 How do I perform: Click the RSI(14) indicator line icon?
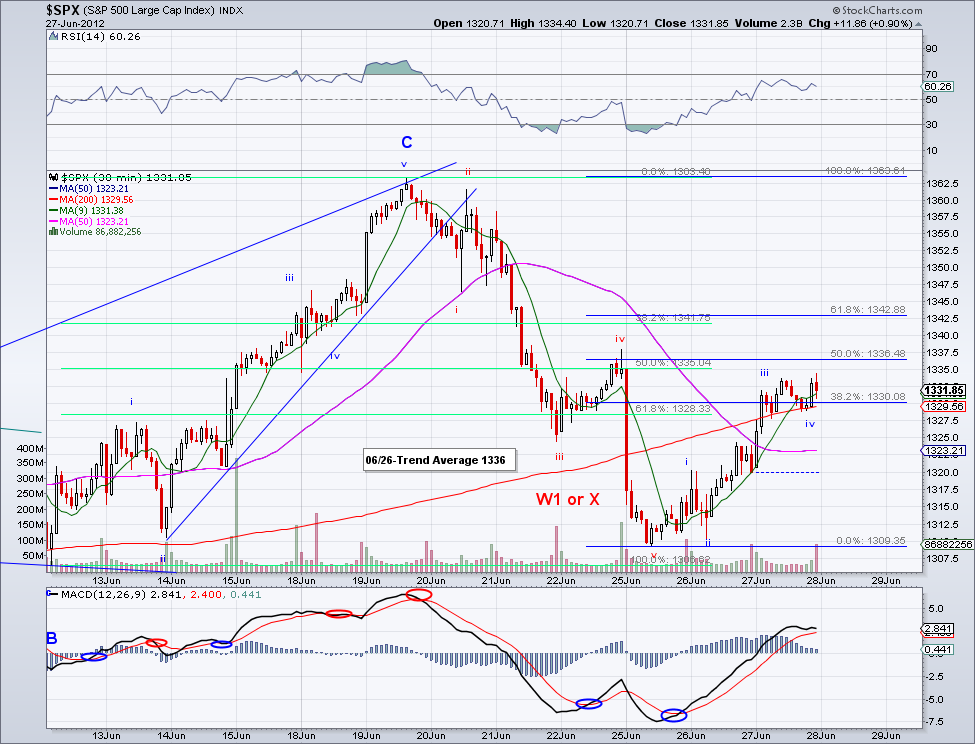pos(53,37)
